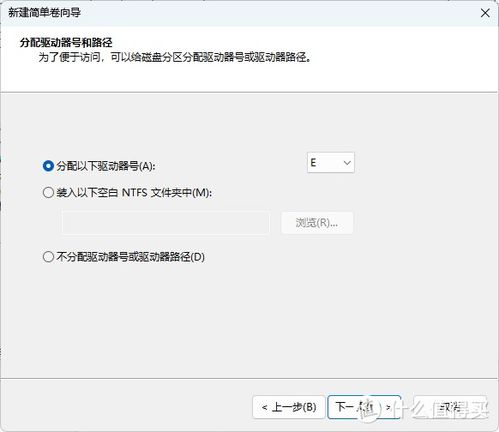This screenshot has height=432, width=499.
Task: Choose the 装入以下空白 NTFS 文件夹中(M) radio option
Action: pyautogui.click(x=48, y=192)
